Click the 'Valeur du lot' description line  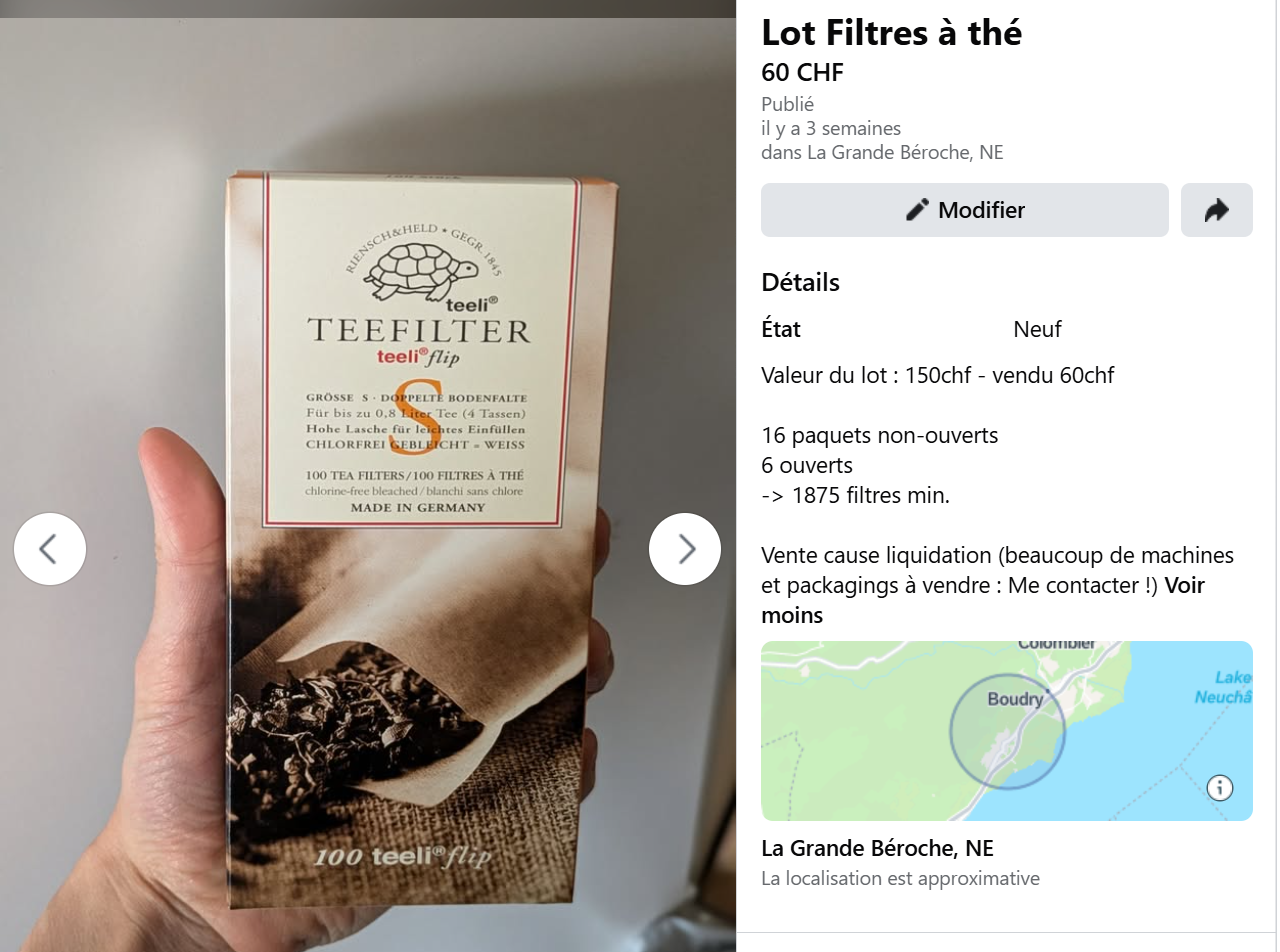click(937, 376)
